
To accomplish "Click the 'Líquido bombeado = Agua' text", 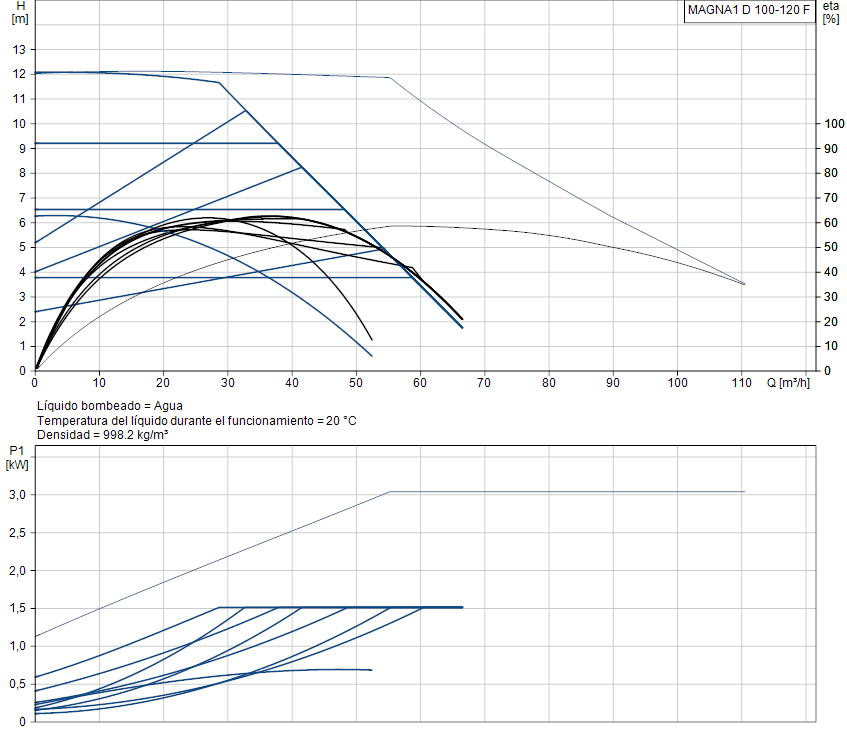I will tap(110, 406).
